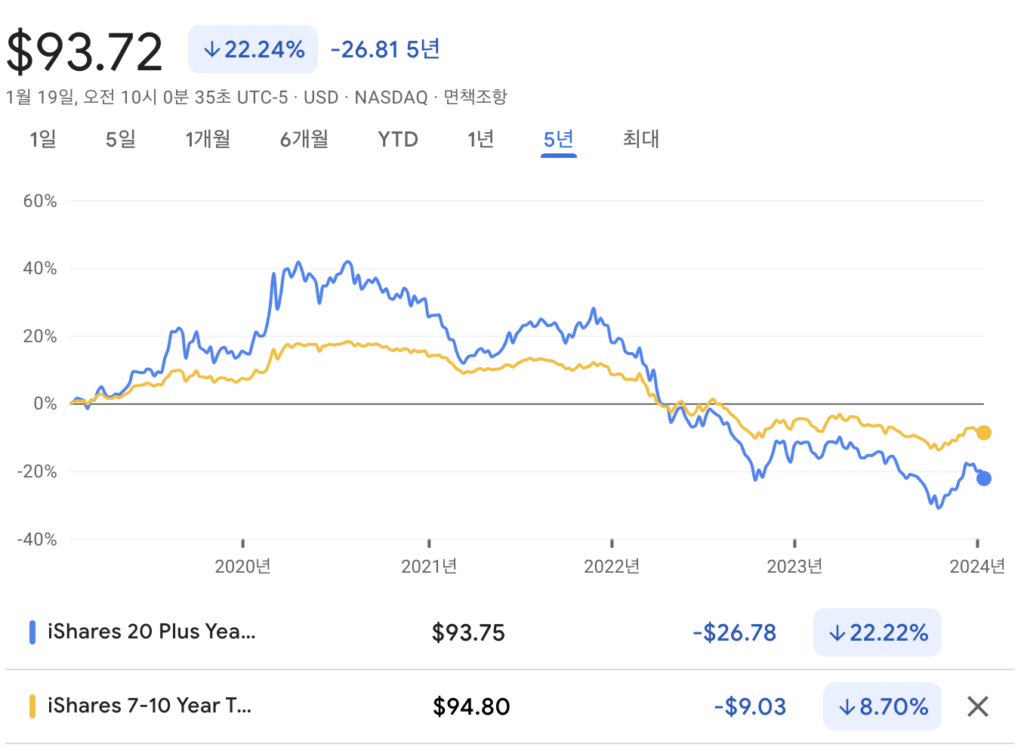Click the -26.81 5년 change text
The width and height of the screenshot is (1024, 754).
(385, 50)
